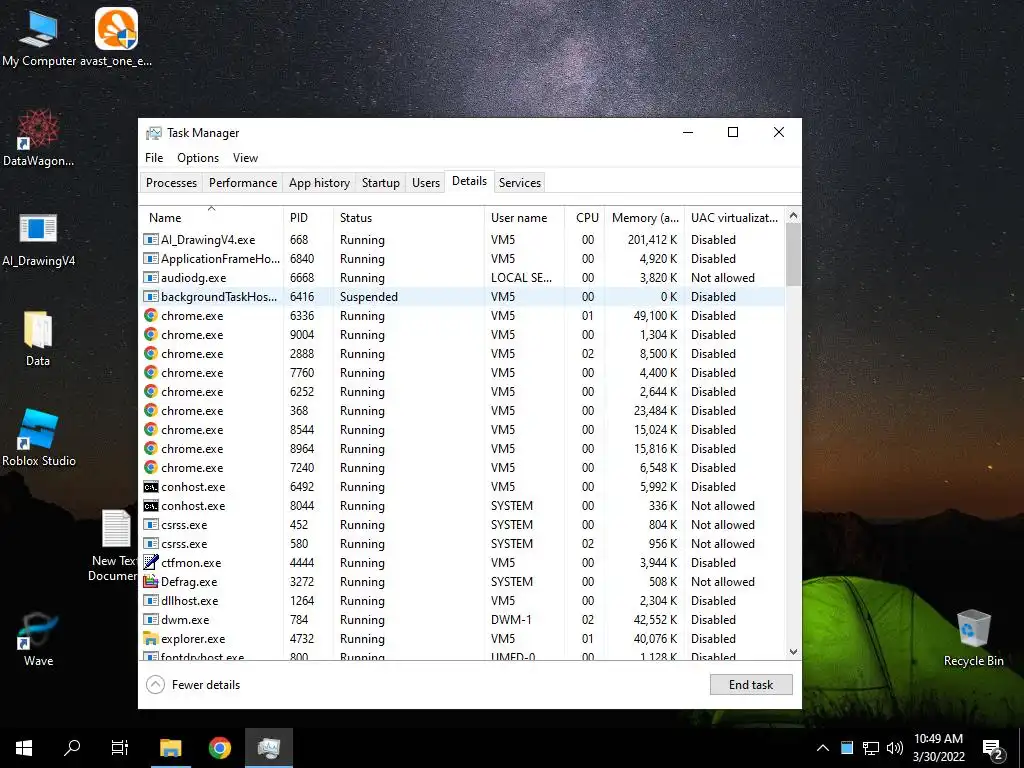Click scrollbar up arrow in process list
1024x768 pixels.
(793, 216)
